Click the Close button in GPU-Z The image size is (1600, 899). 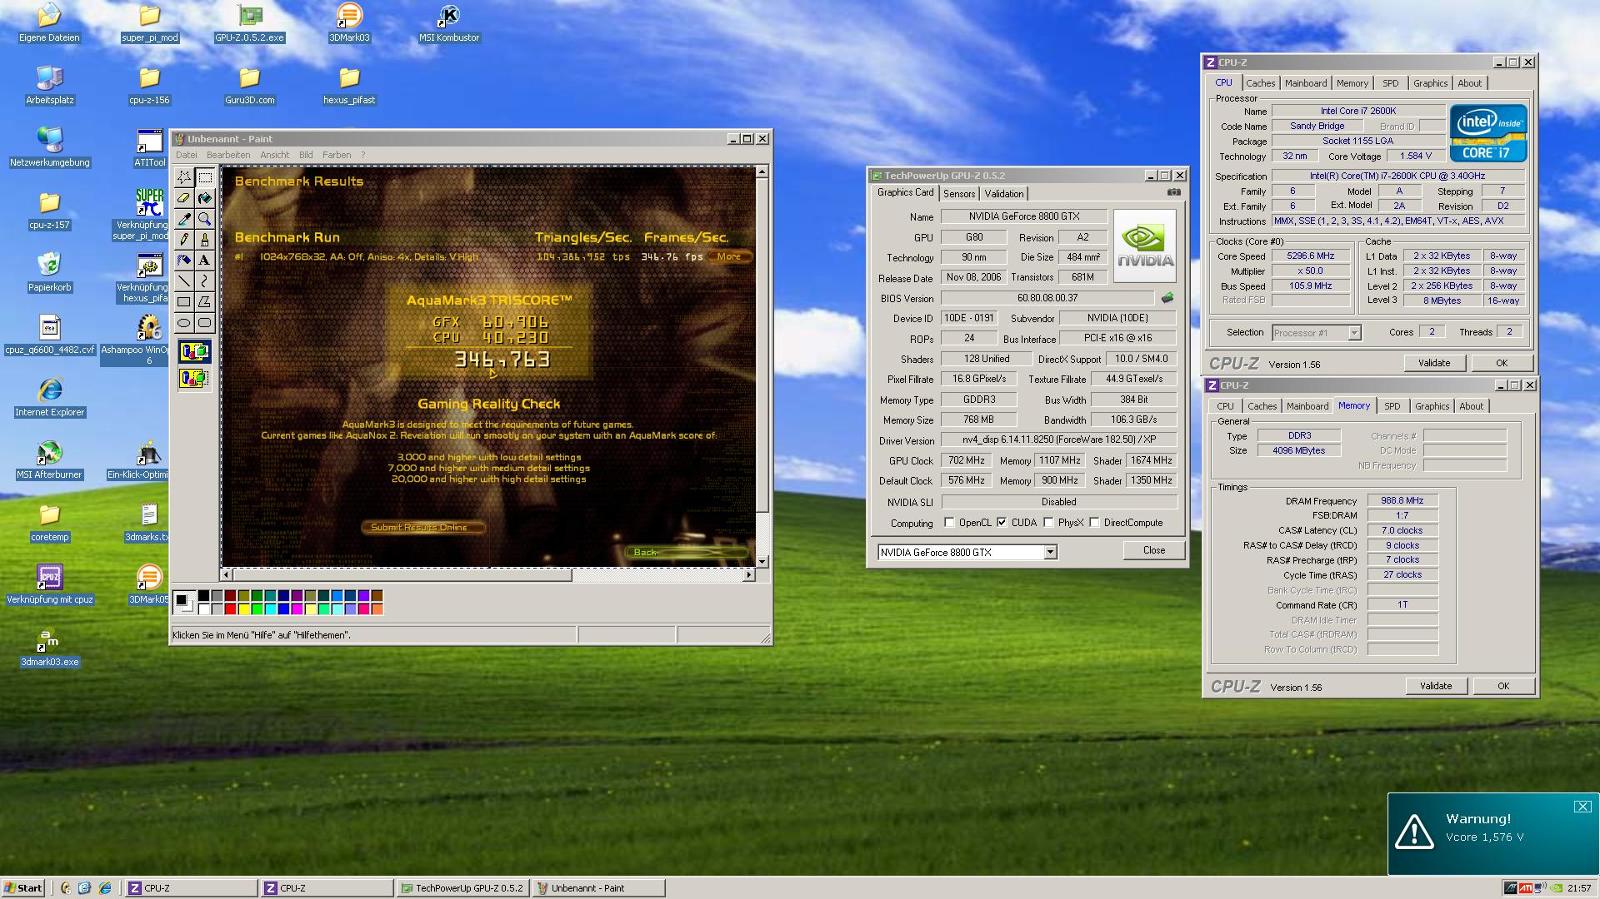click(1154, 550)
